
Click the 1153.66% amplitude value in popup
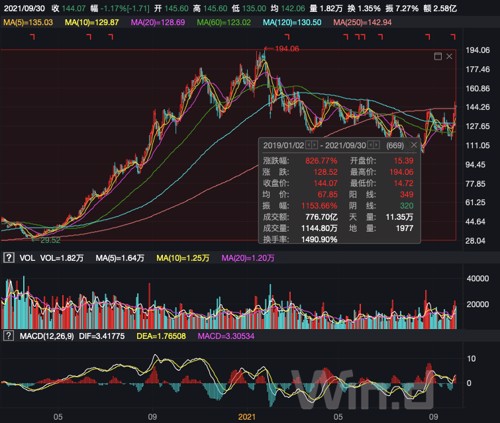[319, 206]
